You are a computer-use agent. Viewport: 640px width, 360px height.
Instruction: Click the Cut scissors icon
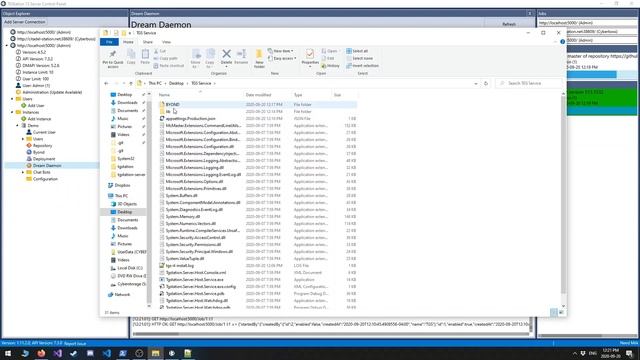click(156, 51)
